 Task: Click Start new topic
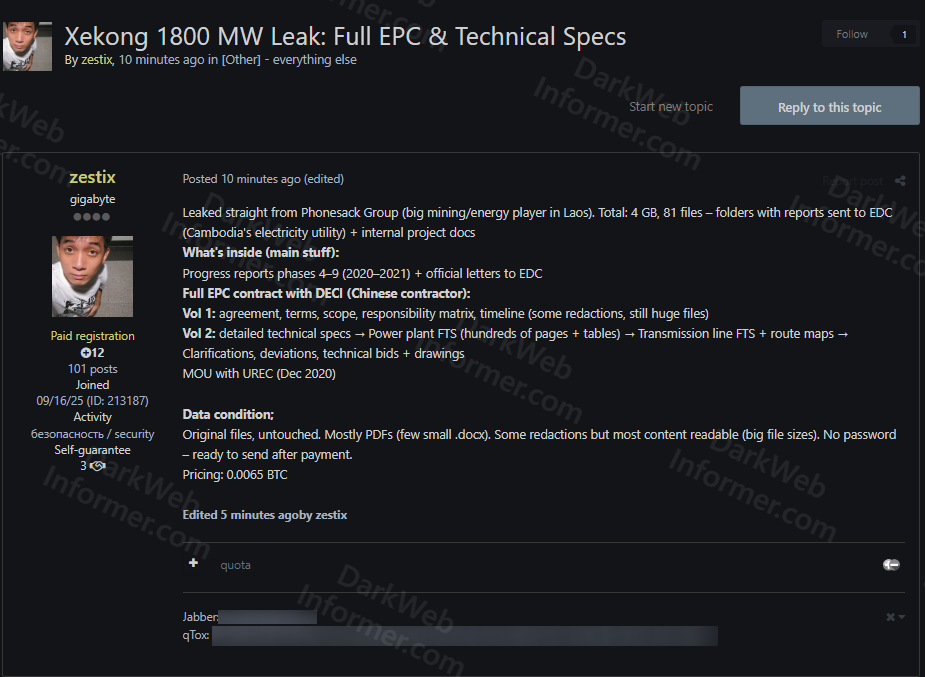coord(671,107)
